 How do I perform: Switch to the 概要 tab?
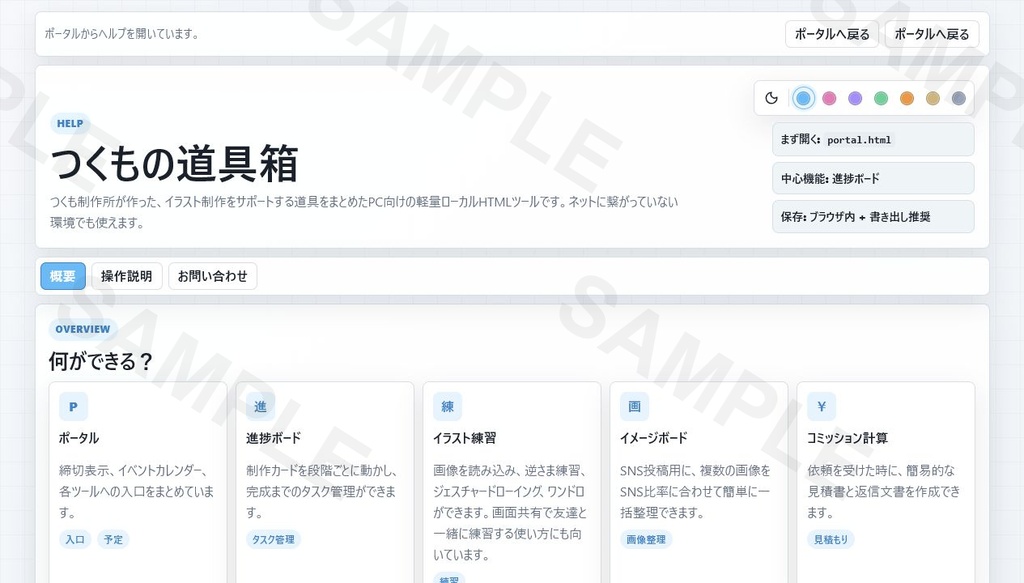tap(63, 276)
